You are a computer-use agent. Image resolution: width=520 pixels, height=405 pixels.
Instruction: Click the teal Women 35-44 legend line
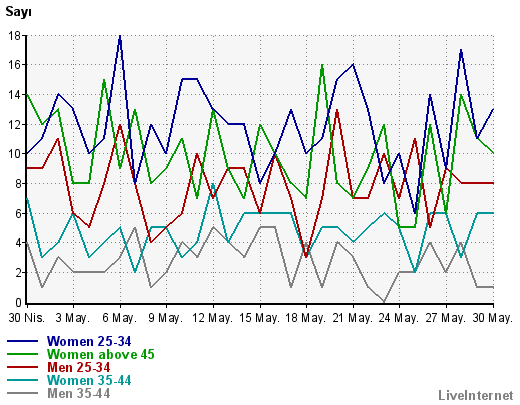click(x=22, y=380)
